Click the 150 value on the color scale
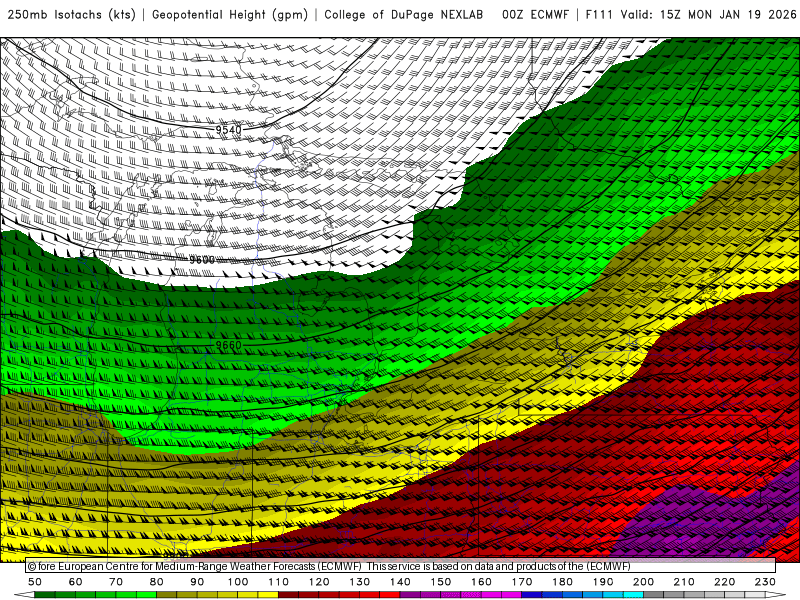This screenshot has width=800, height=600. click(441, 582)
